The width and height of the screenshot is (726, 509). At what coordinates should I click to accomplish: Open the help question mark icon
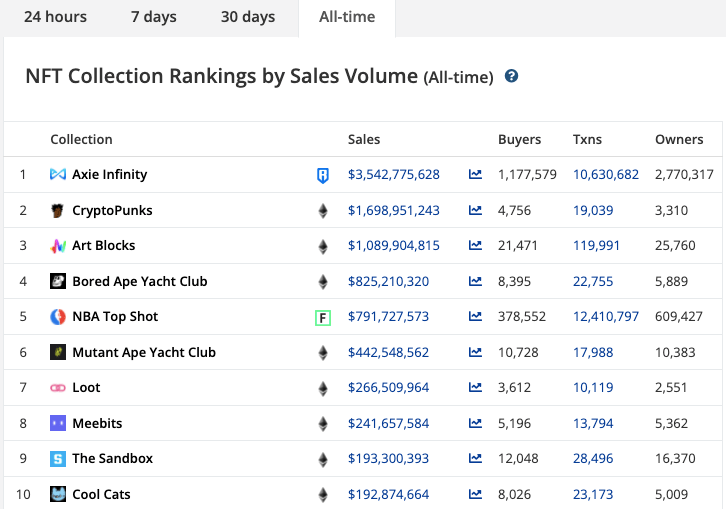pos(511,76)
